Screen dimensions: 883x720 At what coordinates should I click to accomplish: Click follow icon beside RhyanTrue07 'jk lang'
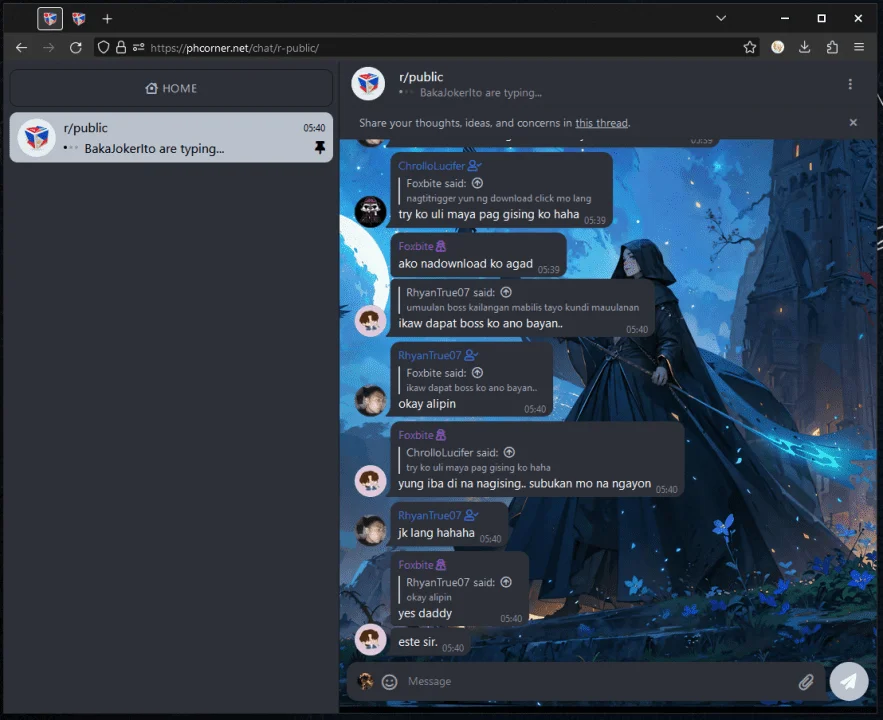pyautogui.click(x=471, y=515)
